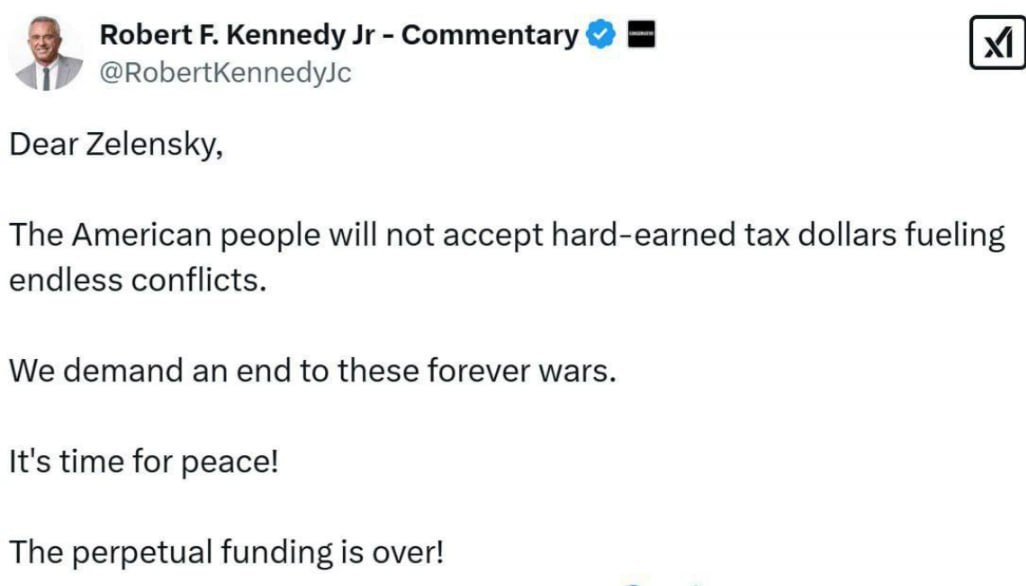Click the words "funding is over!"

click(345, 553)
